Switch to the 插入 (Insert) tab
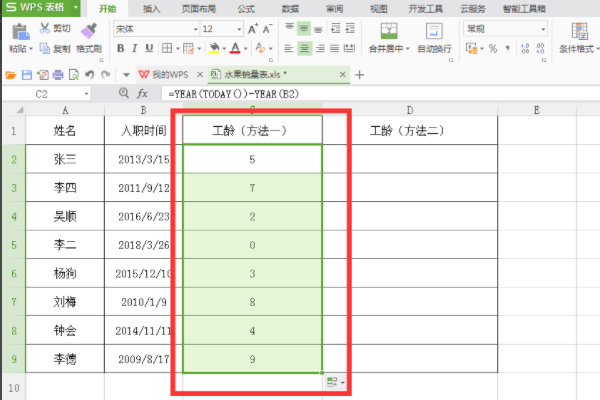The width and height of the screenshot is (600, 400). click(152, 9)
